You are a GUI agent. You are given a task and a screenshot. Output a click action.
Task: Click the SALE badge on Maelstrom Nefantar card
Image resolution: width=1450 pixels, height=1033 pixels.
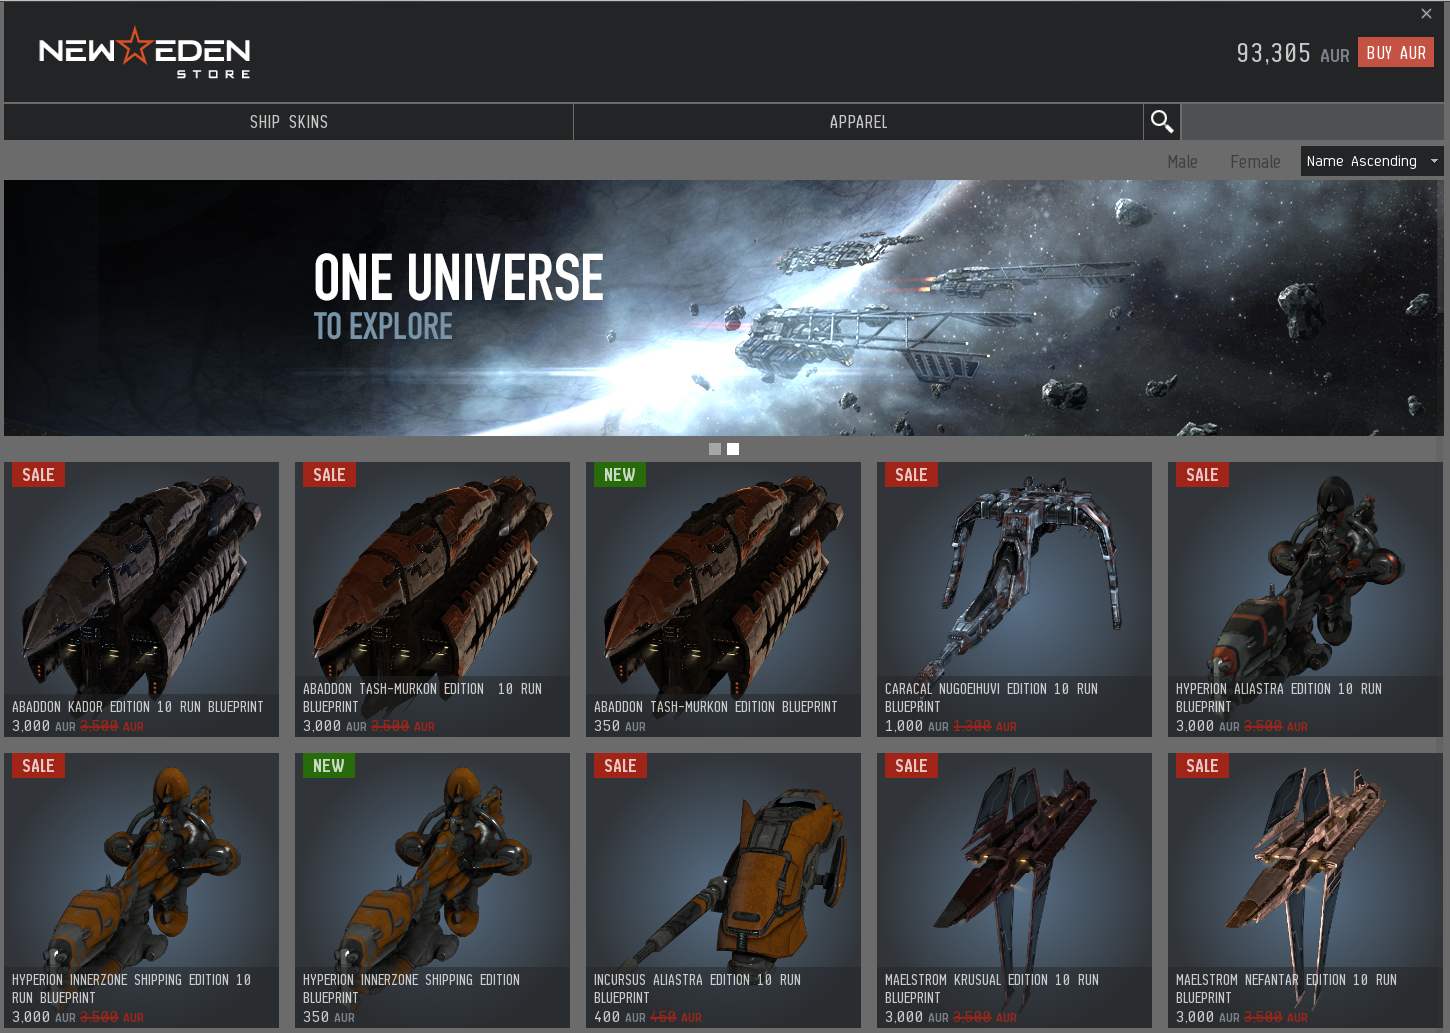1202,766
